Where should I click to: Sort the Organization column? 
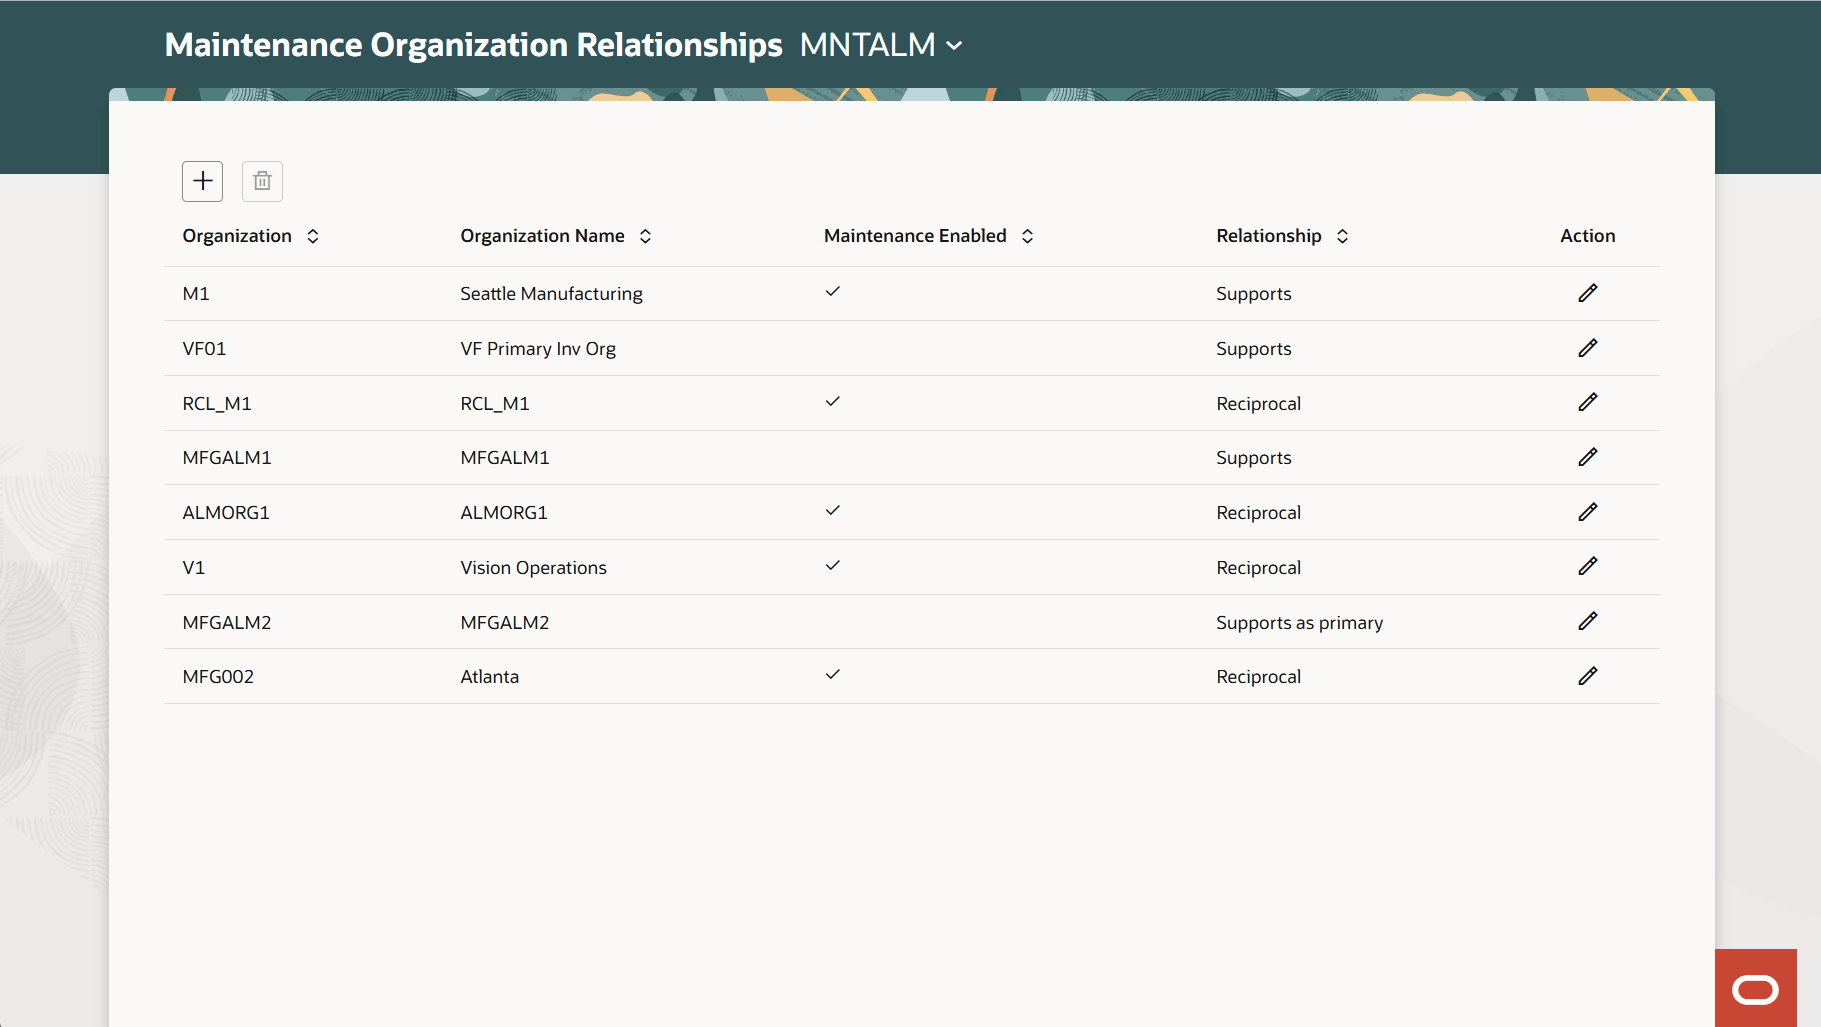(313, 236)
